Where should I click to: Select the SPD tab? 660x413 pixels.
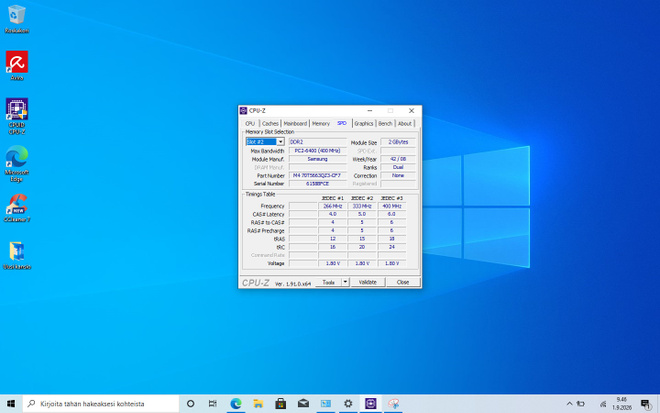342,123
